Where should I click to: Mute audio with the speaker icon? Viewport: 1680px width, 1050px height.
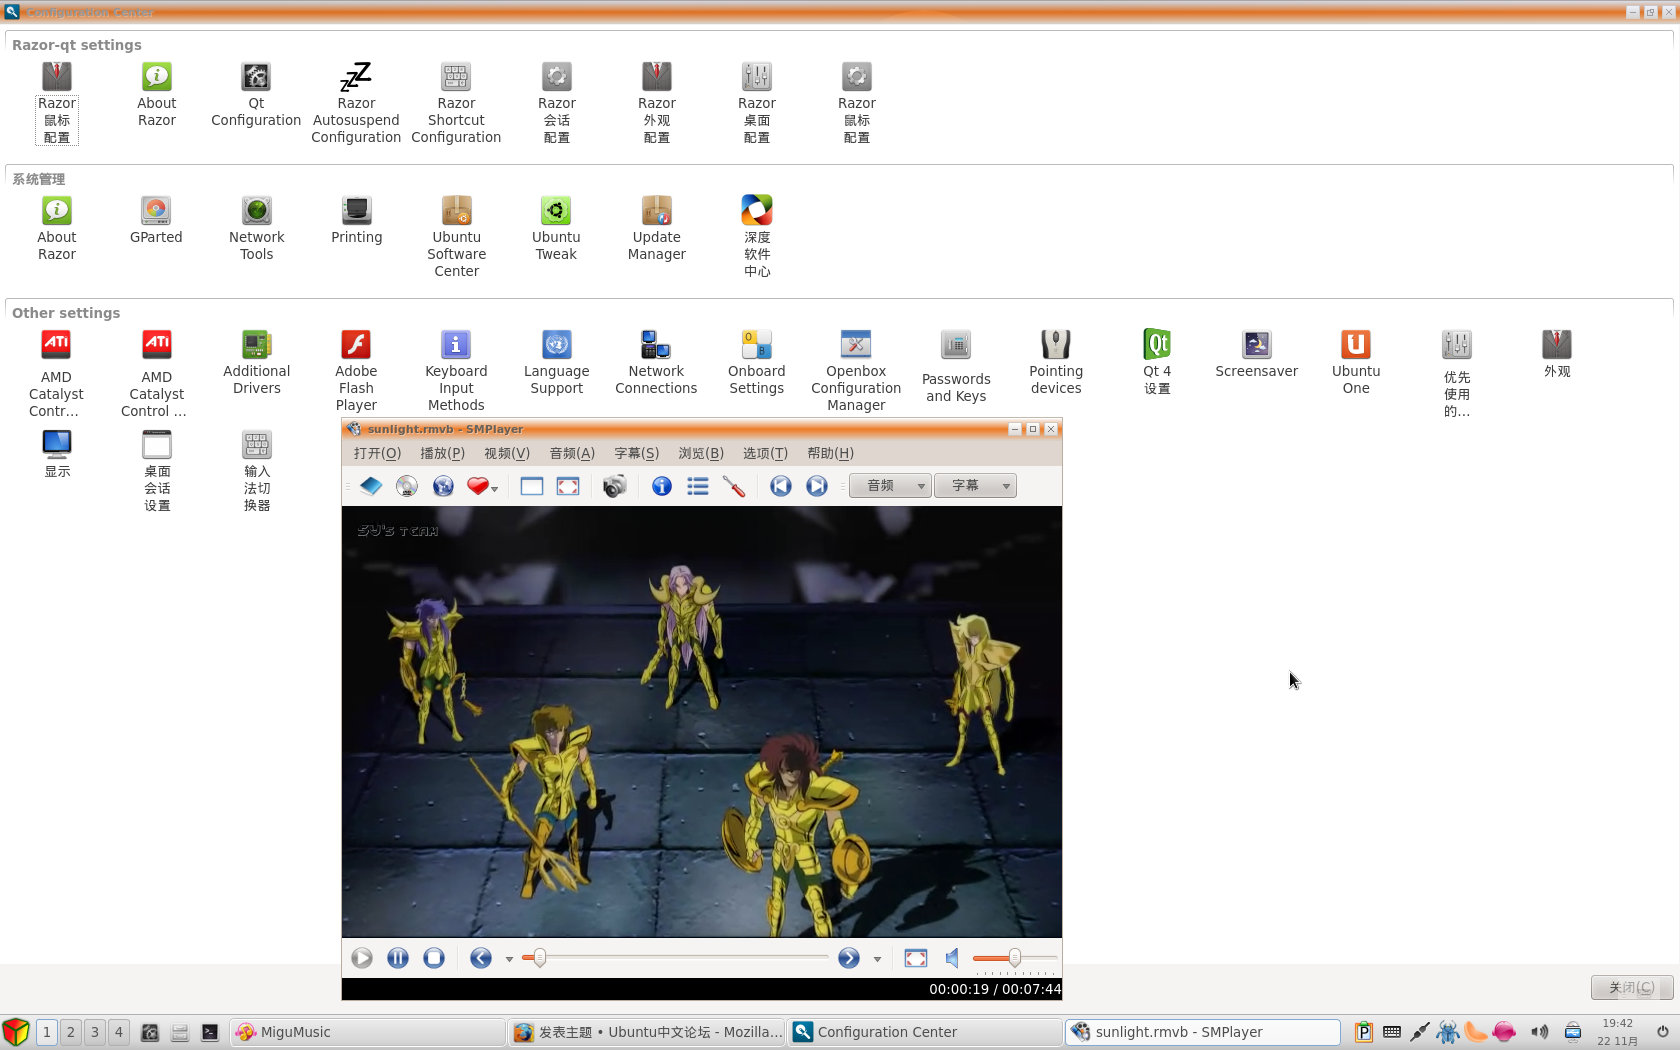pyautogui.click(x=952, y=958)
